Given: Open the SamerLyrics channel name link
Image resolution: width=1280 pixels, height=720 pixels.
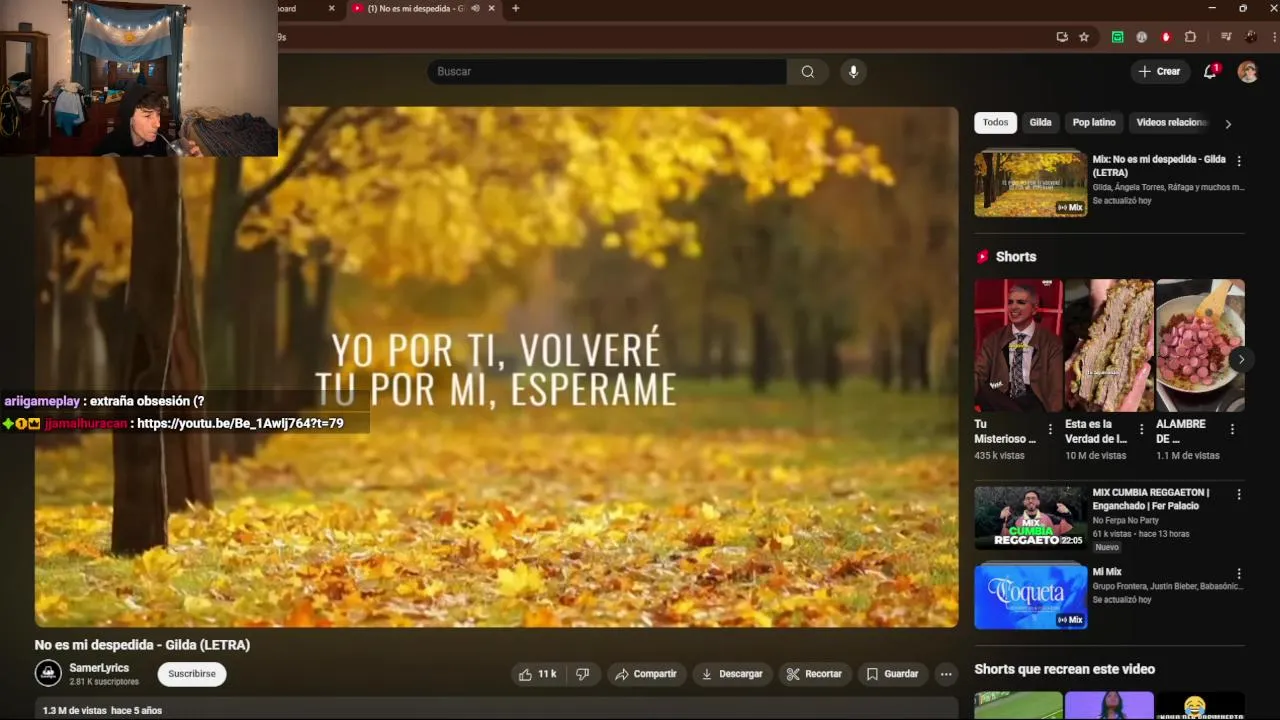Looking at the screenshot, I should pos(99,667).
